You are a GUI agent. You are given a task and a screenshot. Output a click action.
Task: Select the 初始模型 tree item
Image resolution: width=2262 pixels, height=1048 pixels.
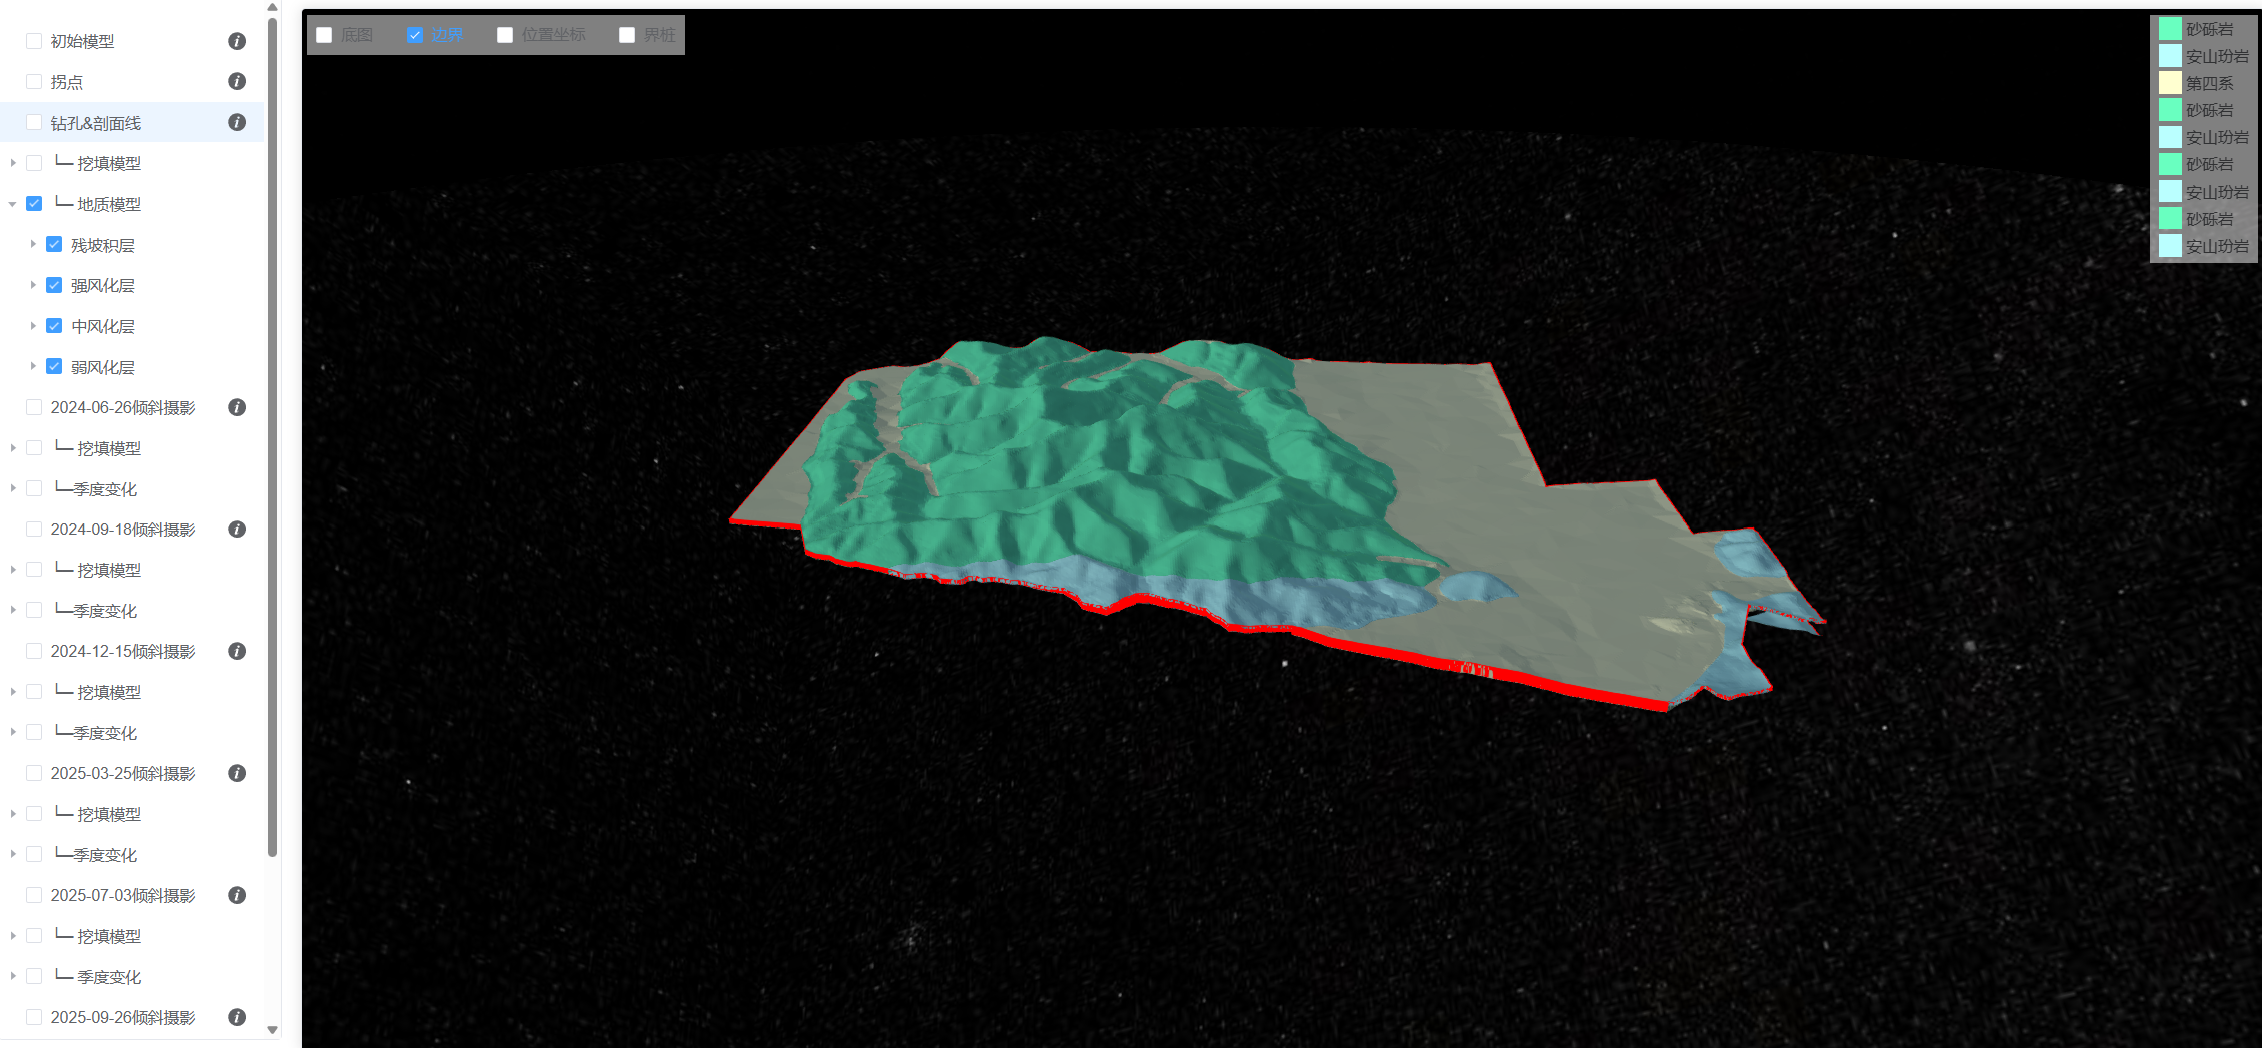[x=82, y=41]
